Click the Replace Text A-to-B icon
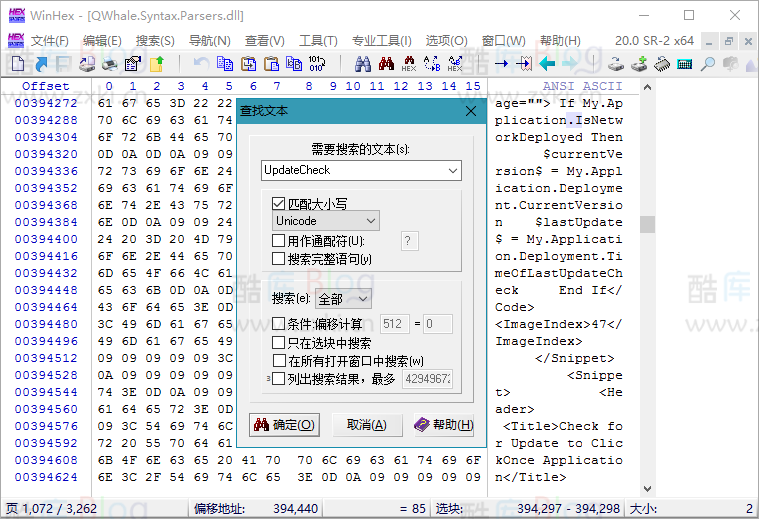The width and height of the screenshot is (759, 519). coord(432,63)
